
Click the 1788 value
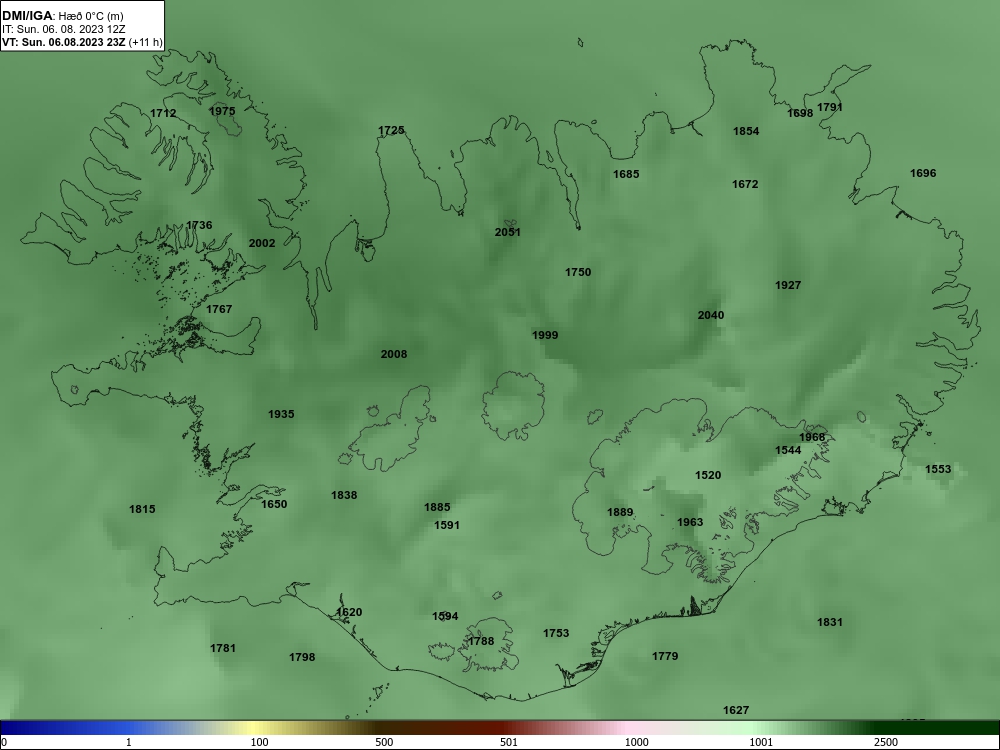pyautogui.click(x=481, y=642)
